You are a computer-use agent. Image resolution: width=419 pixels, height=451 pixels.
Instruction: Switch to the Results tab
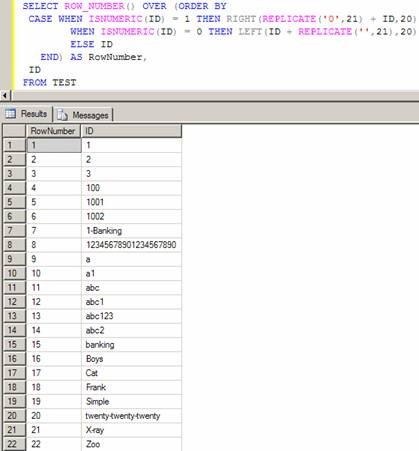pos(27,114)
